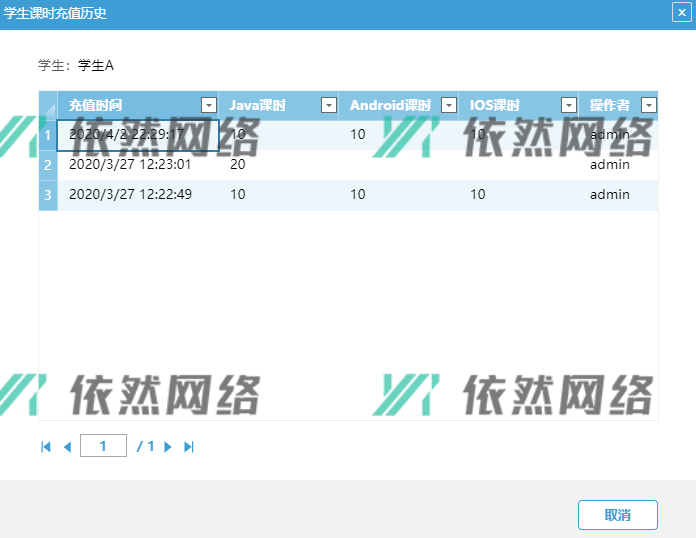The image size is (696, 538).
Task: Open 操作者 column filter dropdown
Action: coord(648,105)
